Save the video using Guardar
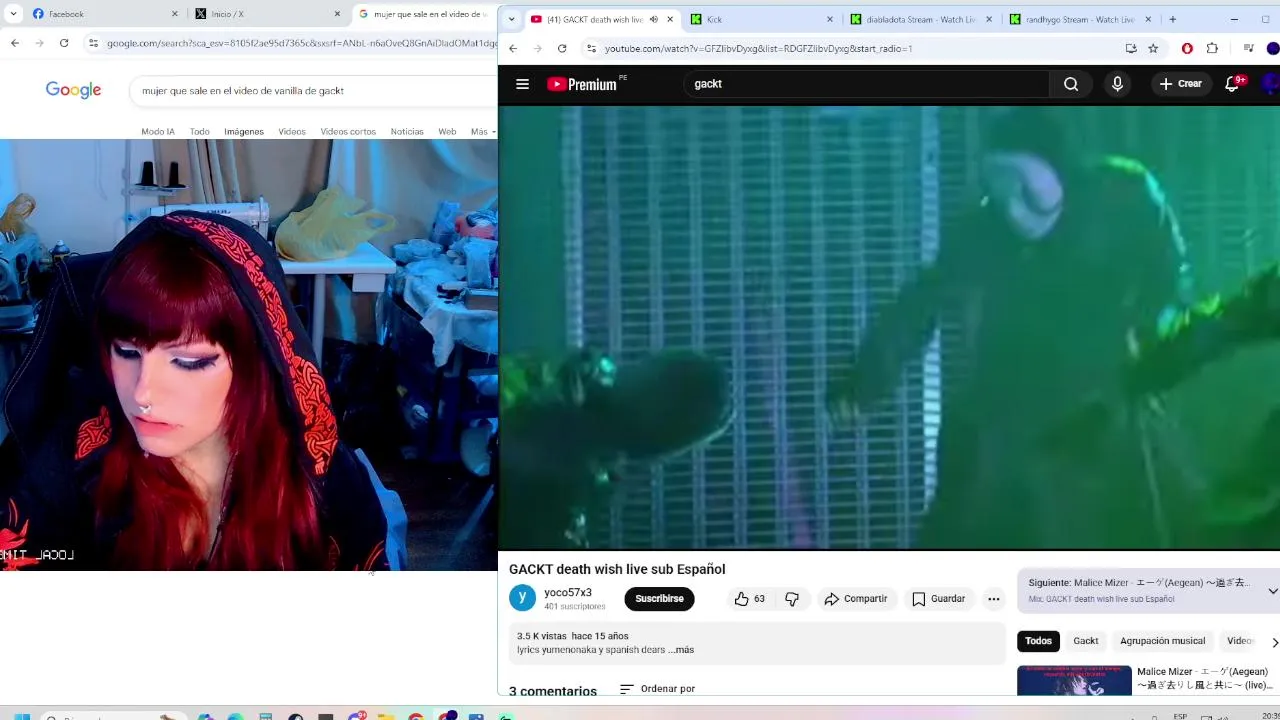1280x720 pixels. [x=938, y=599]
